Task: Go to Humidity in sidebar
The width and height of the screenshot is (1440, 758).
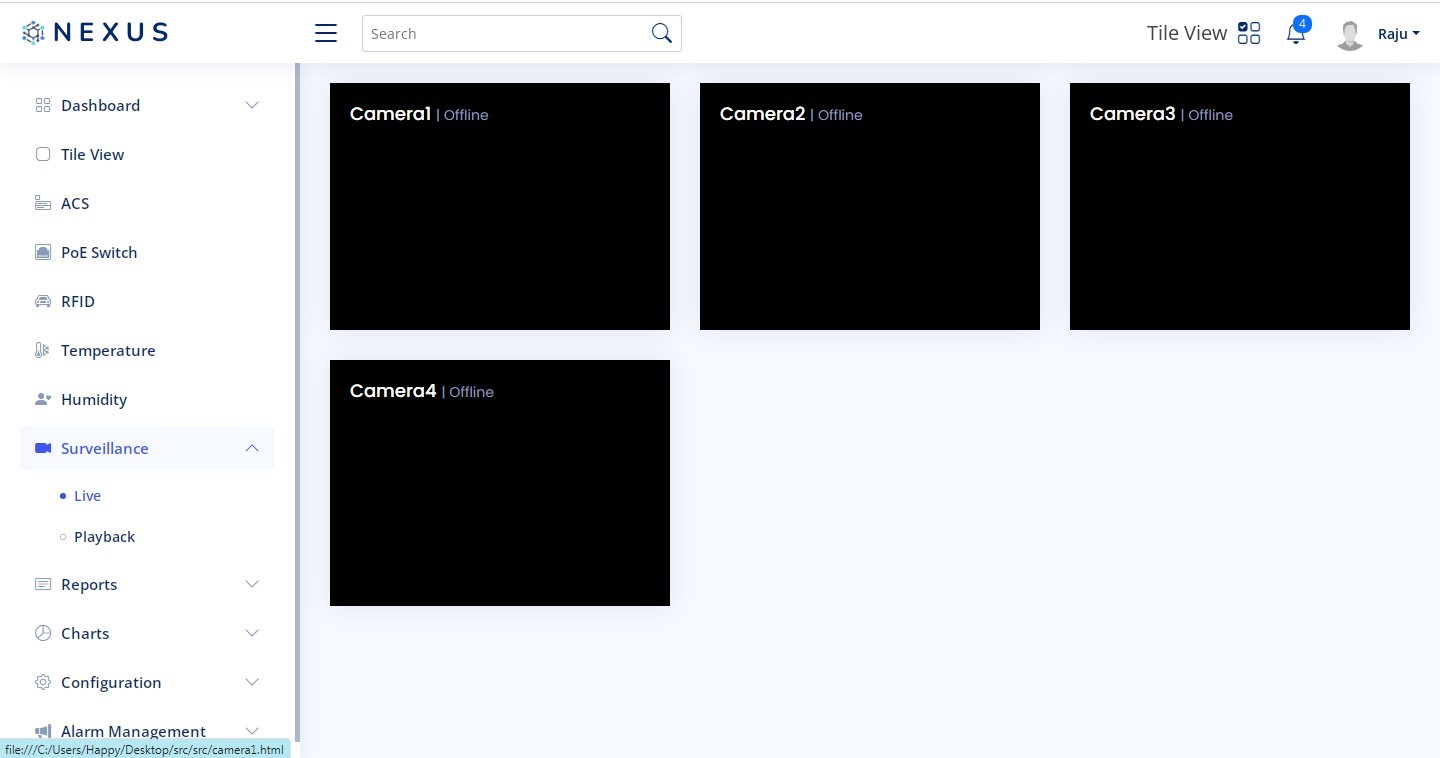Action: (x=93, y=399)
